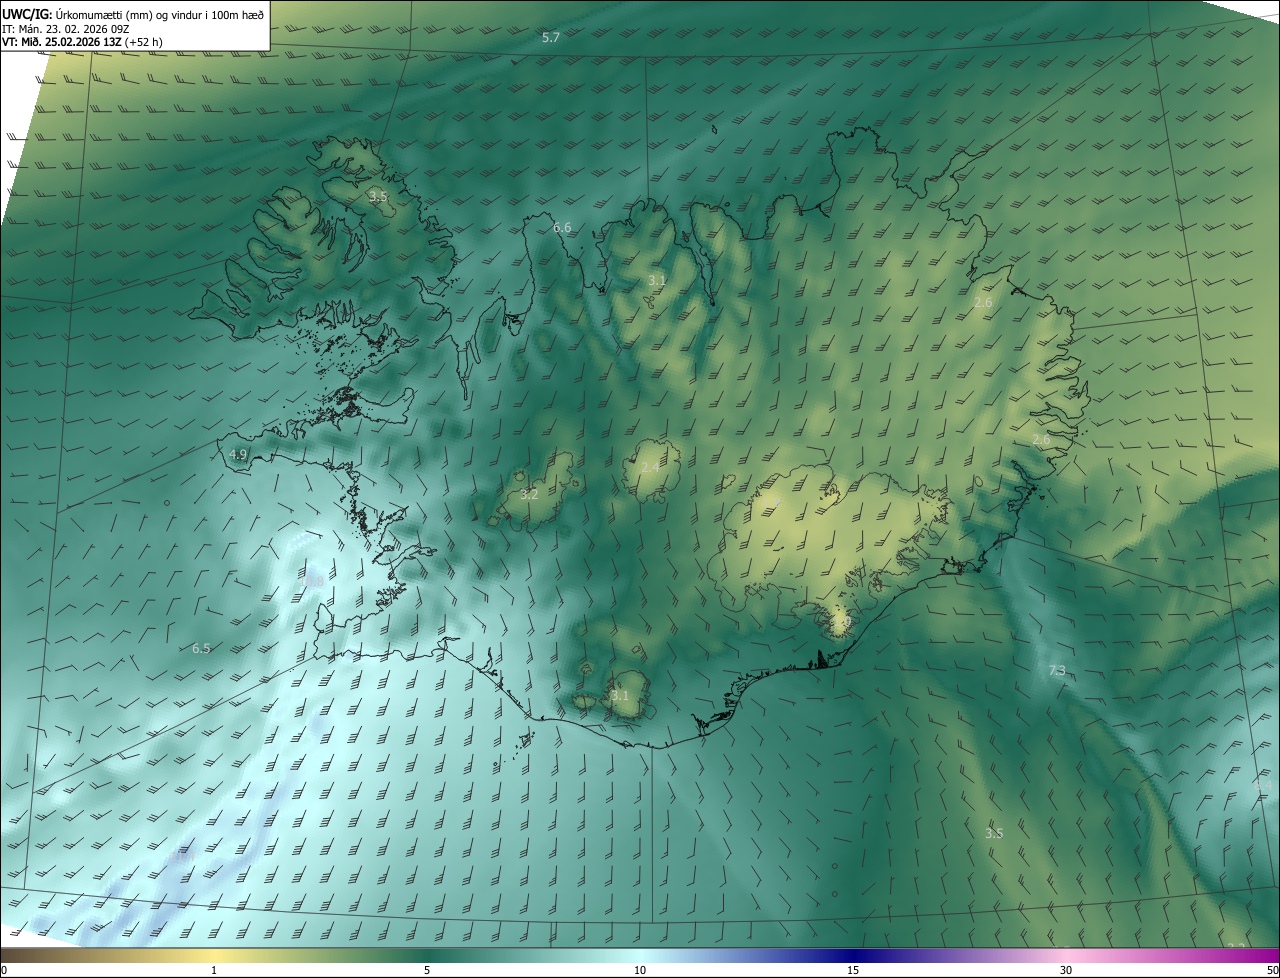Select the 2.4 value label on the glacier
The image size is (1280, 978).
coord(650,468)
